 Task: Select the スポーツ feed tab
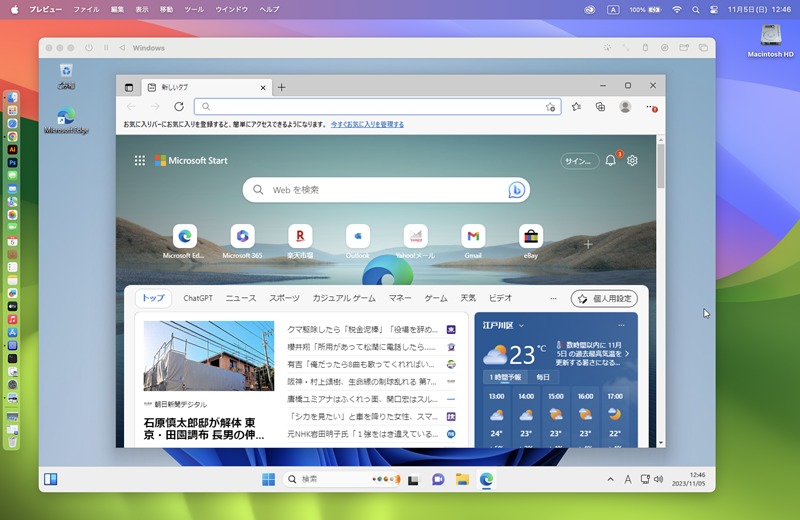[284, 298]
